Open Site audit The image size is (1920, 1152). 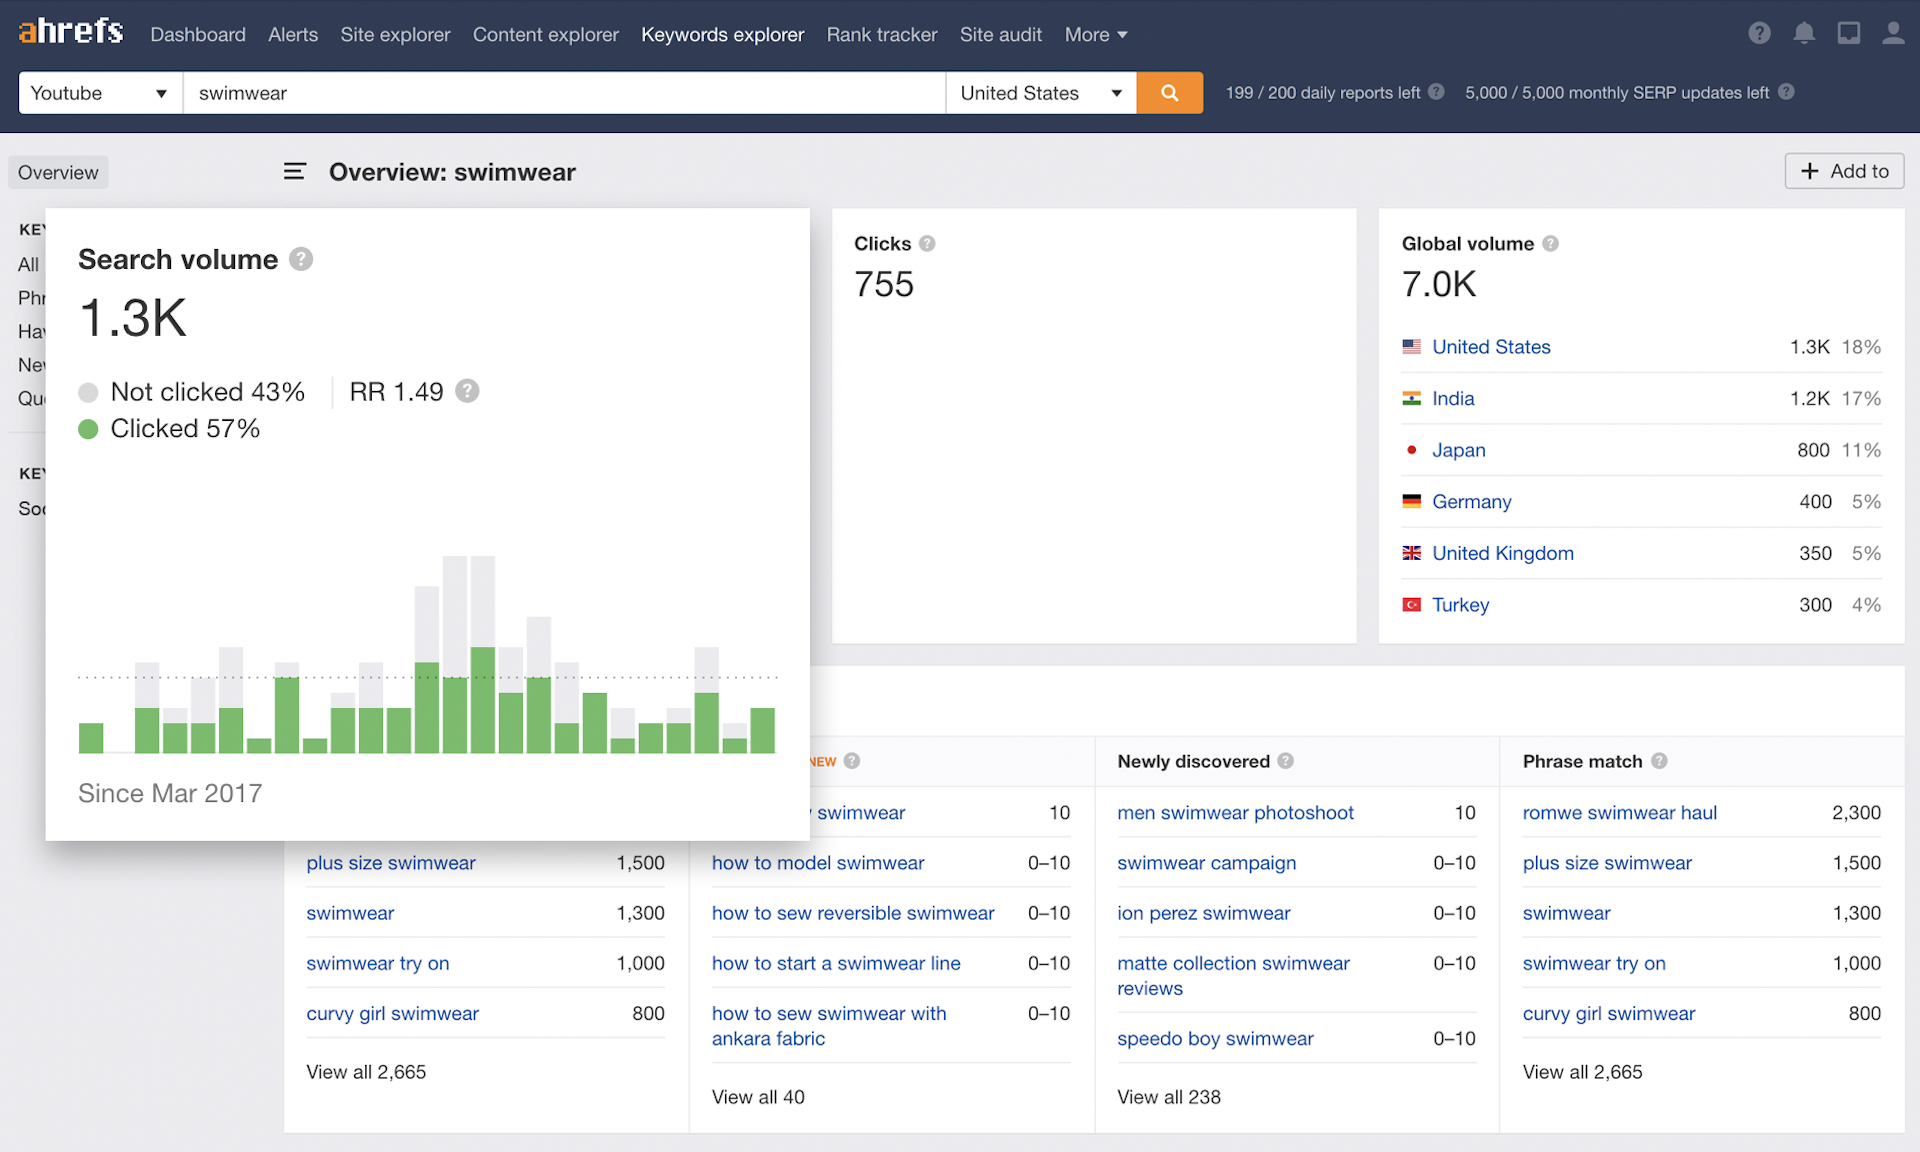click(x=1001, y=34)
